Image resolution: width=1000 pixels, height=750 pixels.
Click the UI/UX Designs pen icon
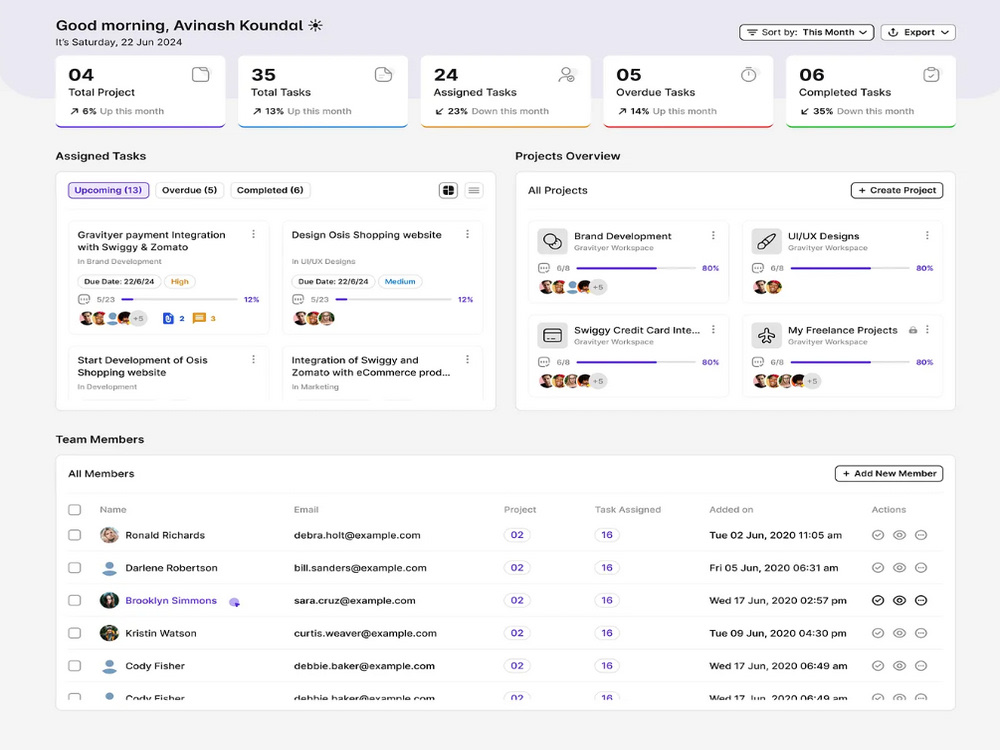[x=766, y=241]
